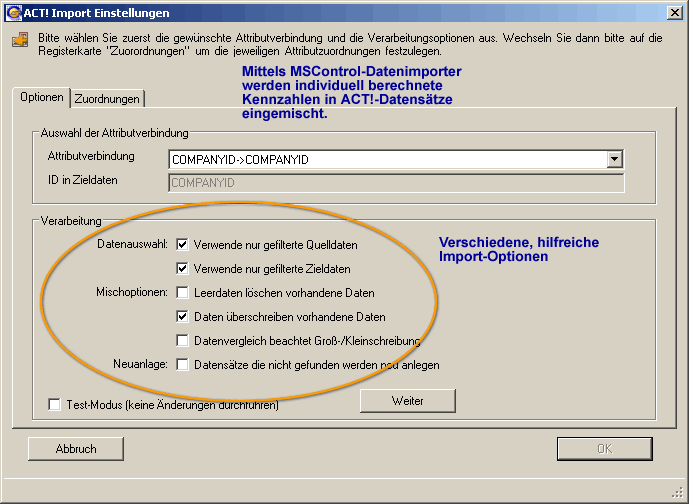Click the Verarbeitung group title
The width and height of the screenshot is (689, 504).
71,221
